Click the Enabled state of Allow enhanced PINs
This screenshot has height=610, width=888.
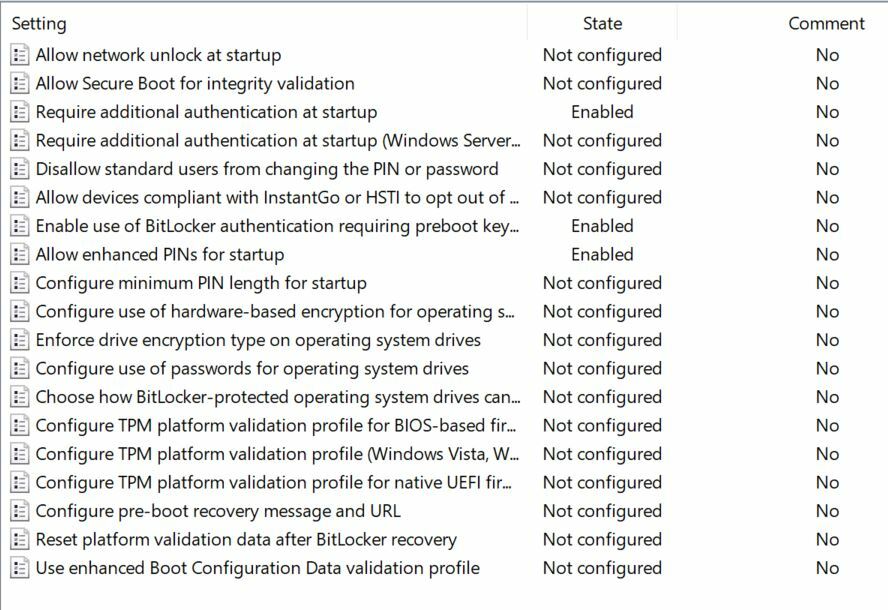(x=602, y=255)
